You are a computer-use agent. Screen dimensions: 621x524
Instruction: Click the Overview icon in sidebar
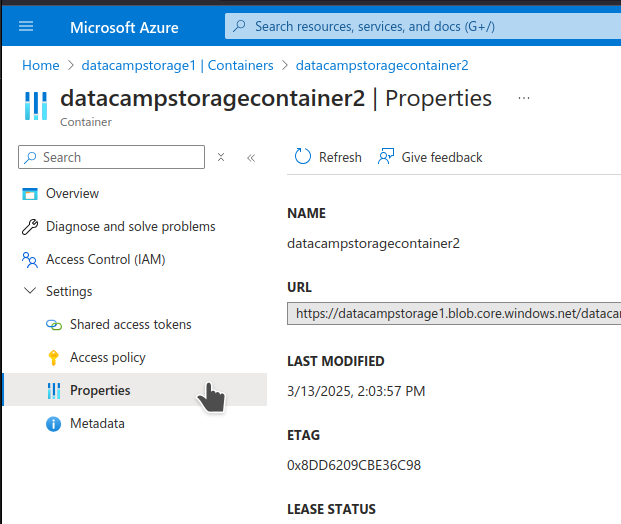[x=30, y=194]
